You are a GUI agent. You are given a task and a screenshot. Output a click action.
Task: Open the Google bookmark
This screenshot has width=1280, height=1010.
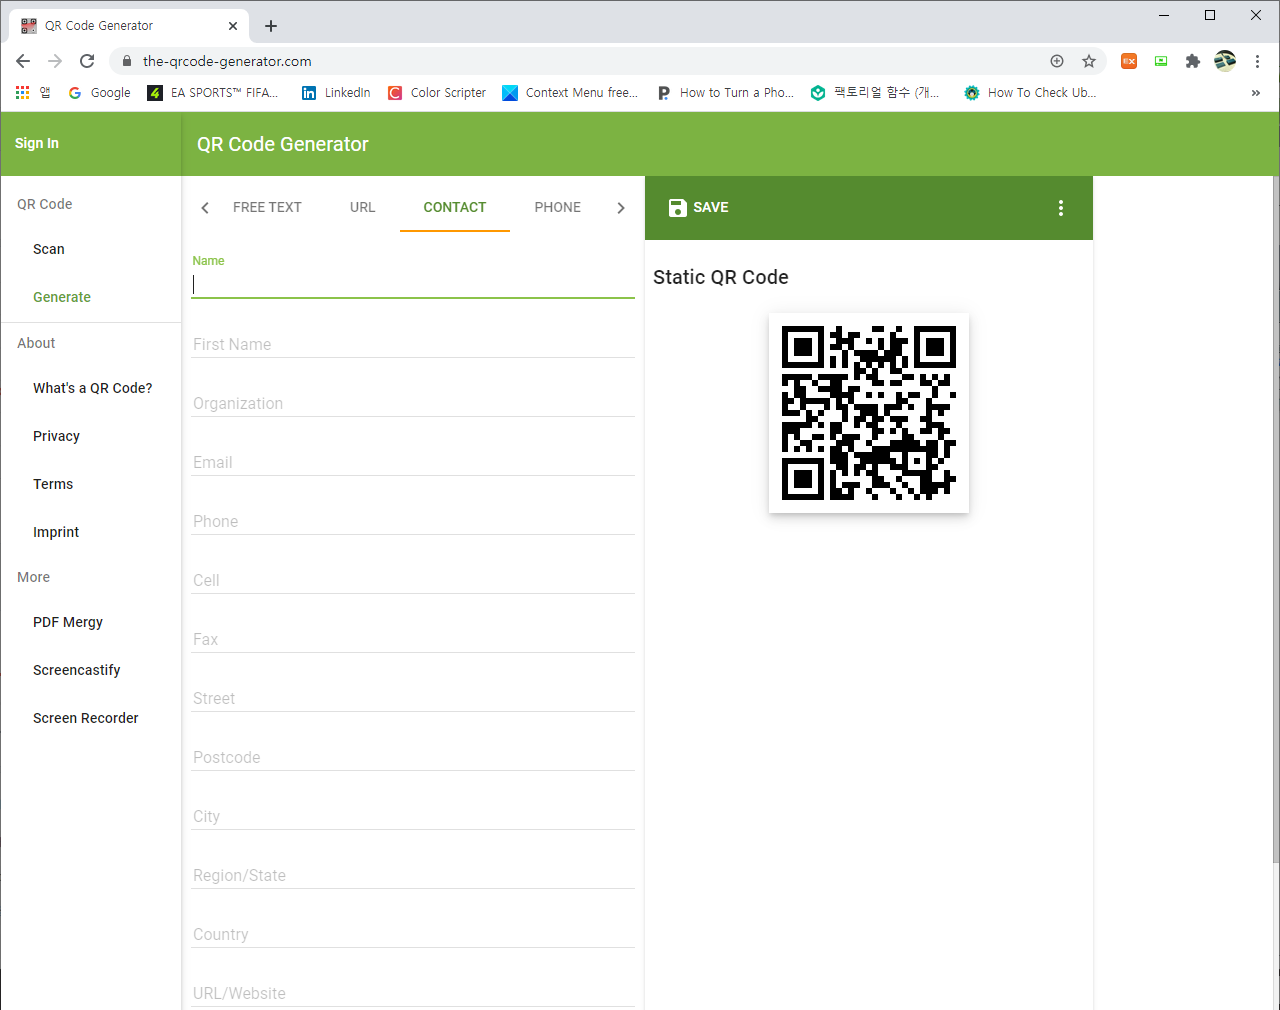click(100, 92)
